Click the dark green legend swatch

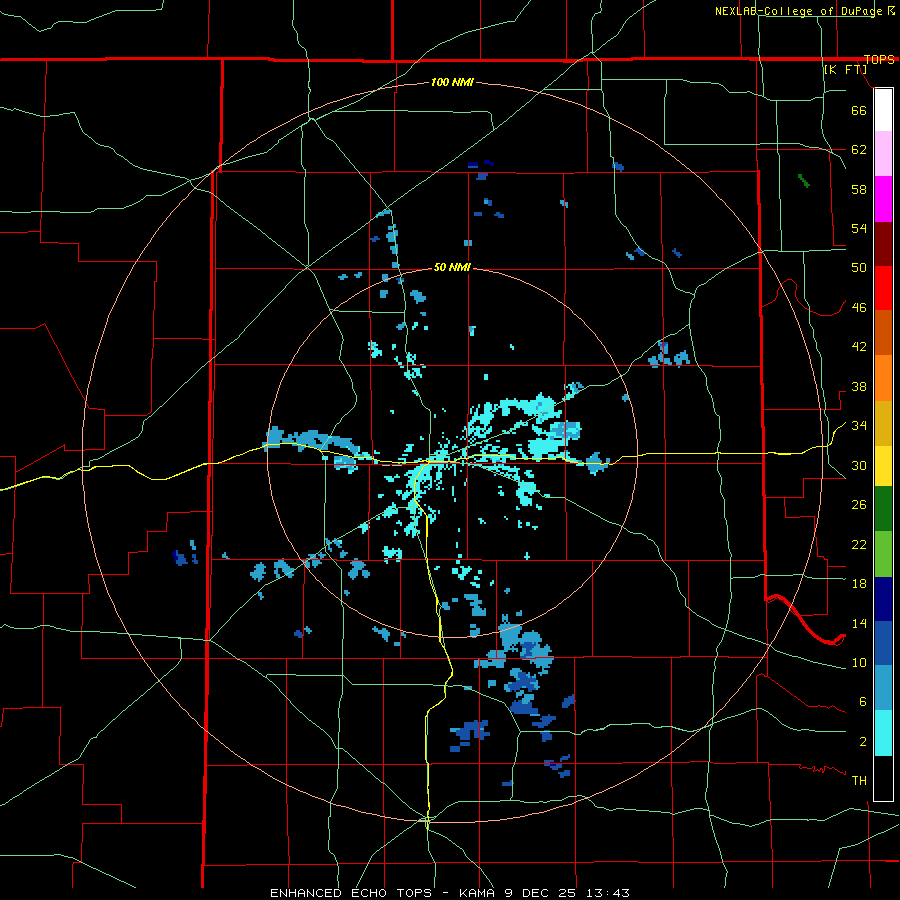pos(883,509)
